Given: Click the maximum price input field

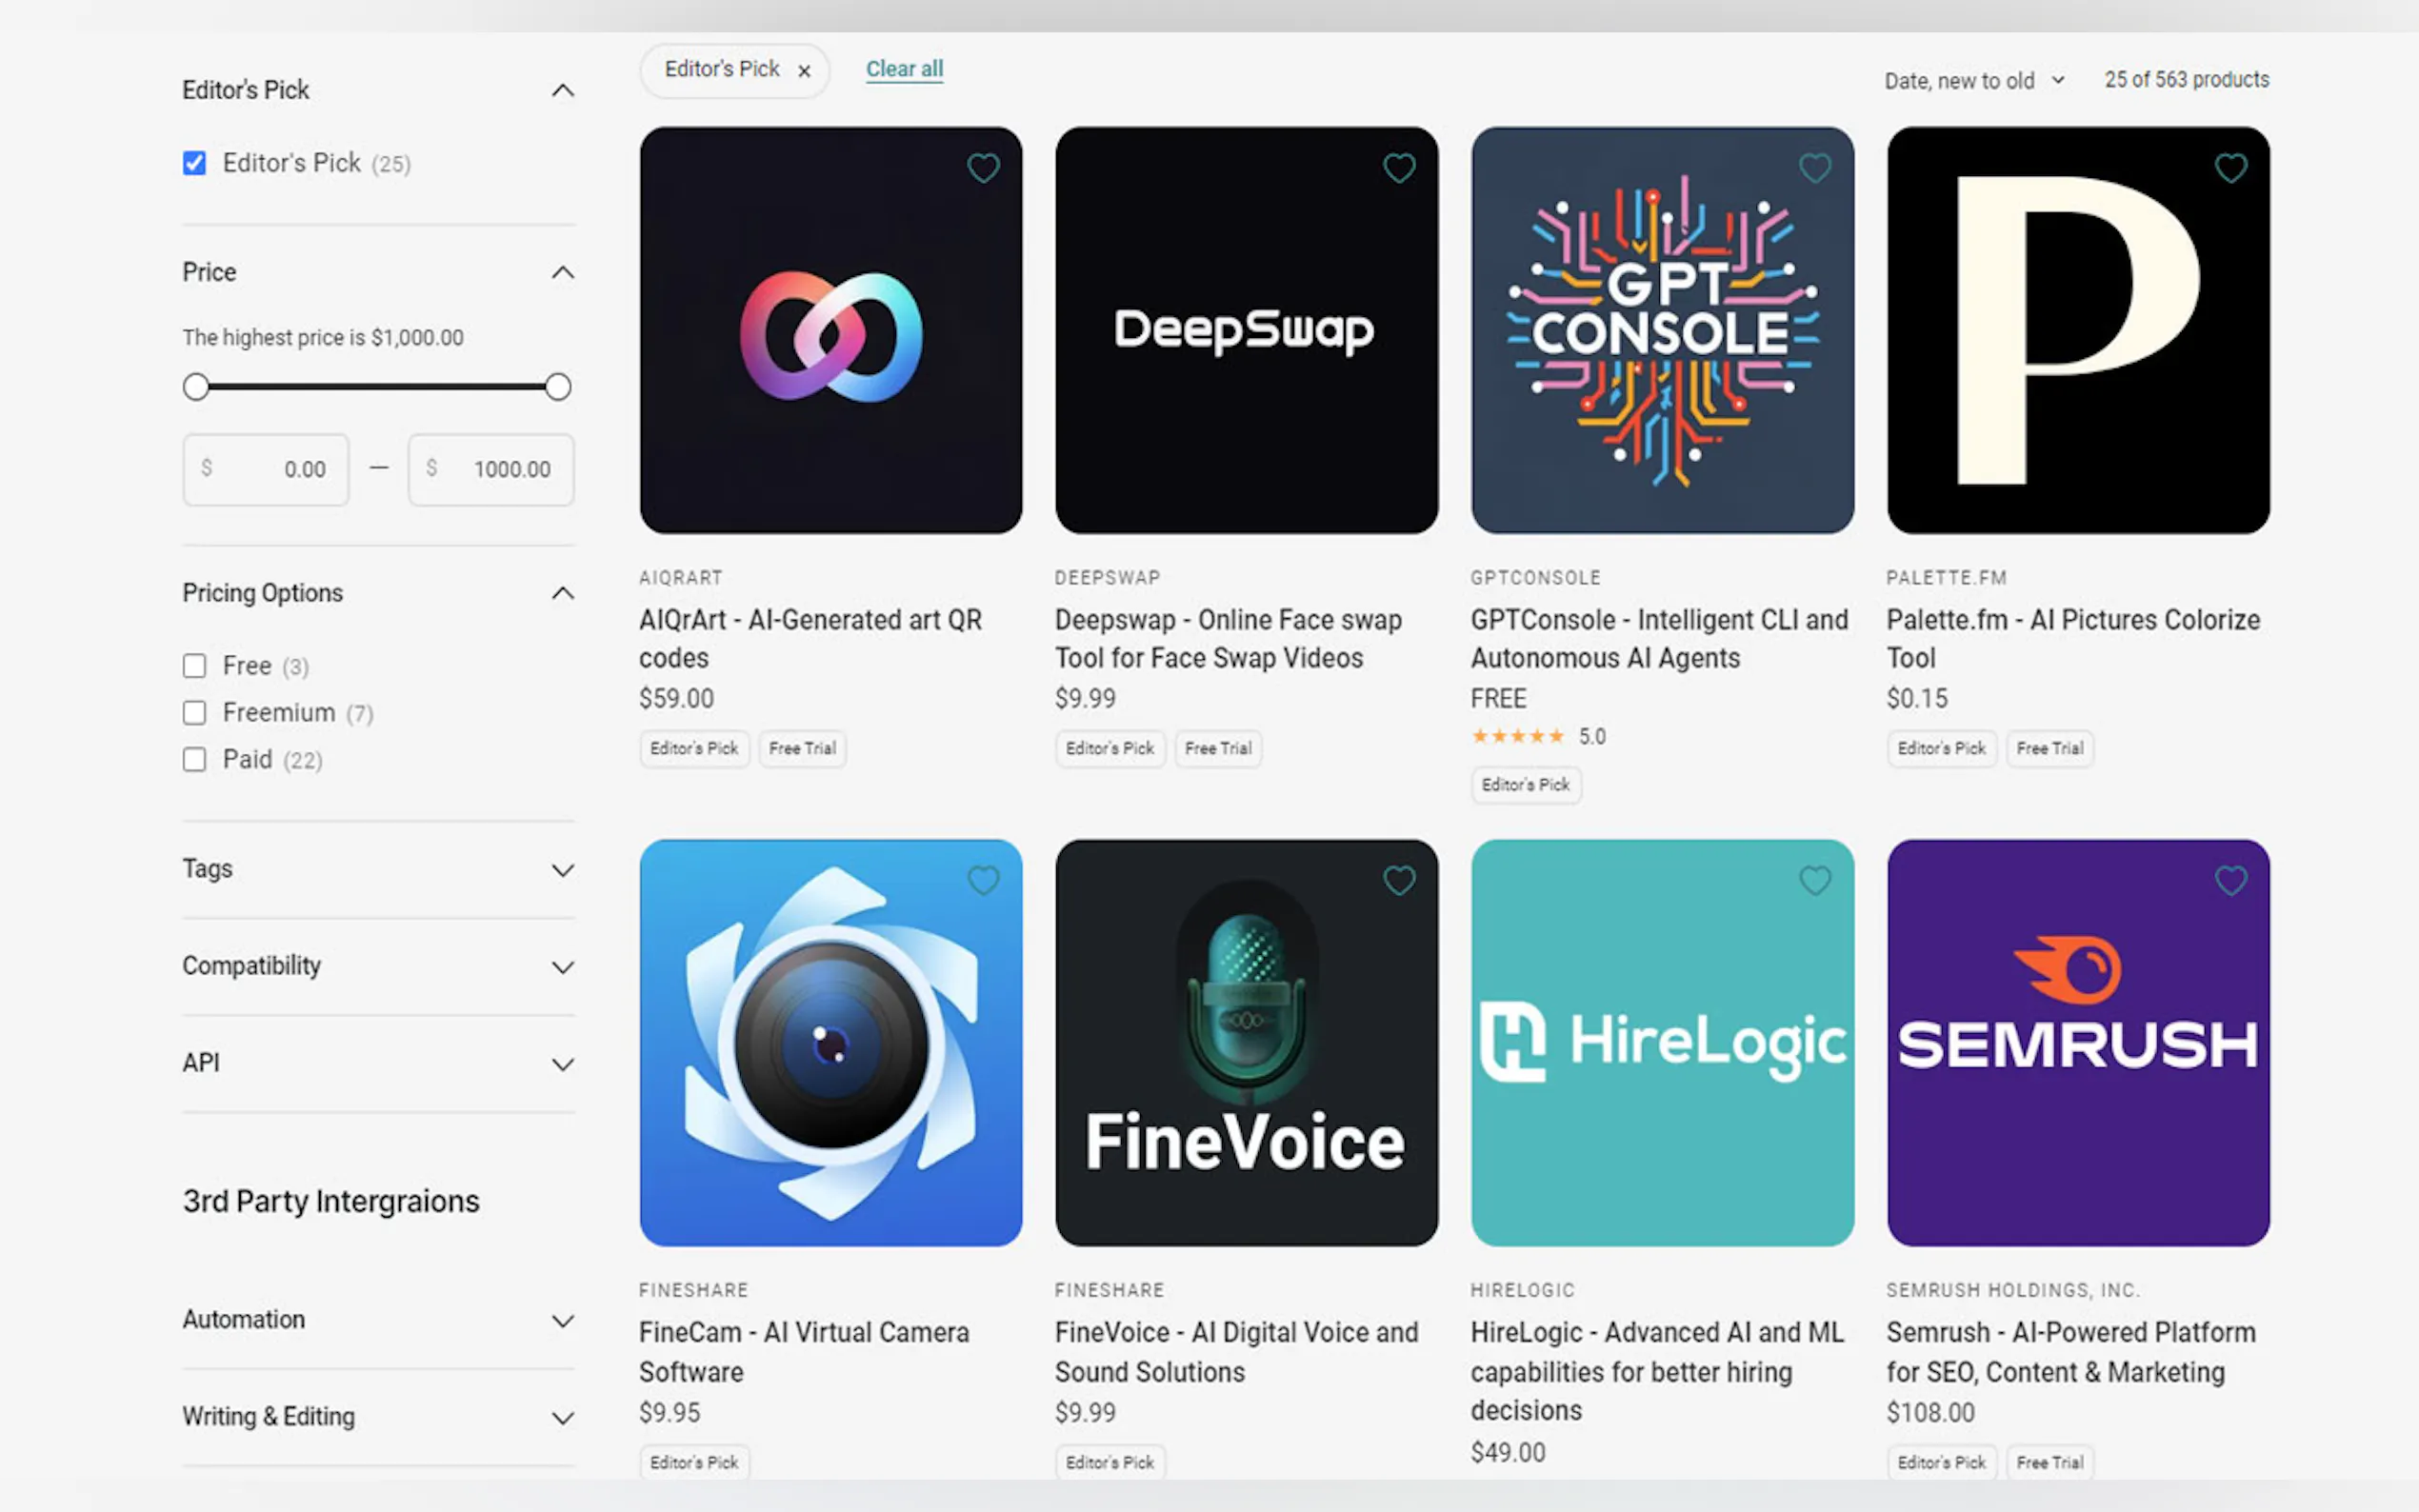Looking at the screenshot, I should point(491,469).
